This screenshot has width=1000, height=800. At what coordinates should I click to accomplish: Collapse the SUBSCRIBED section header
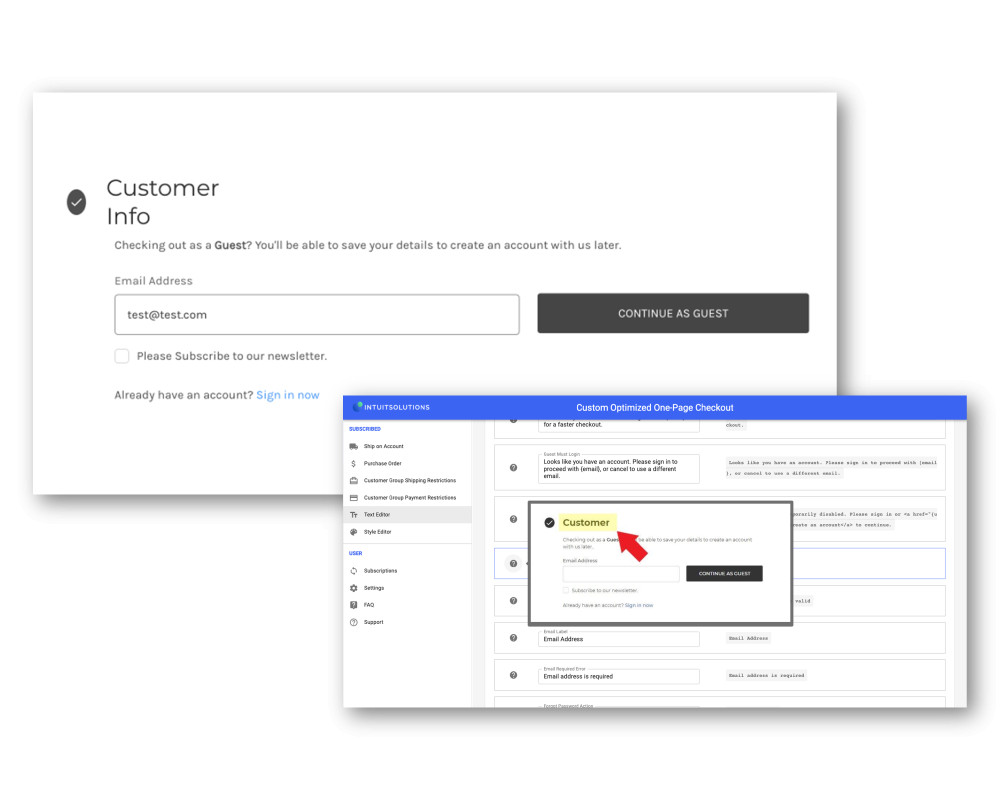pyautogui.click(x=365, y=428)
